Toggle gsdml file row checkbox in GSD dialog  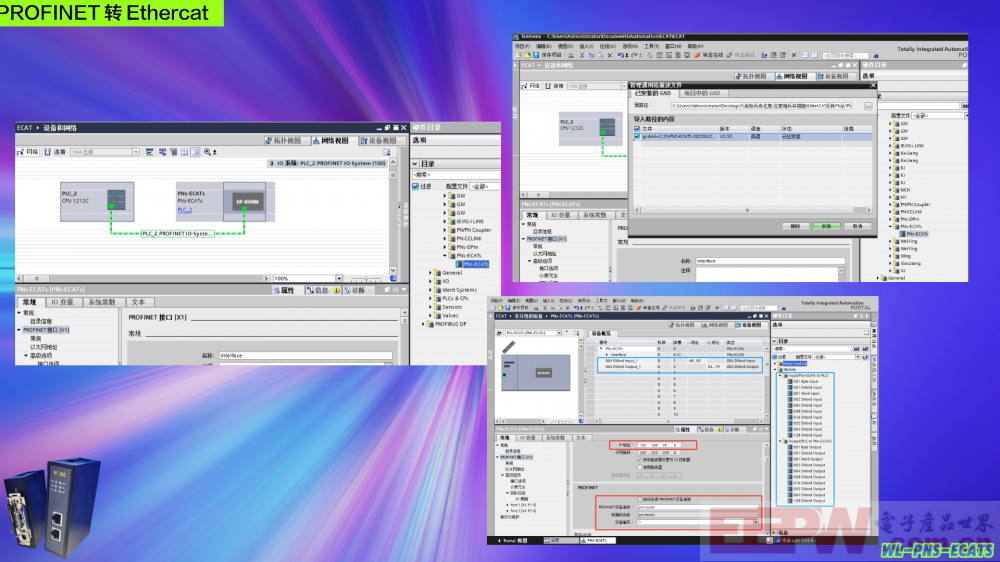coord(636,137)
